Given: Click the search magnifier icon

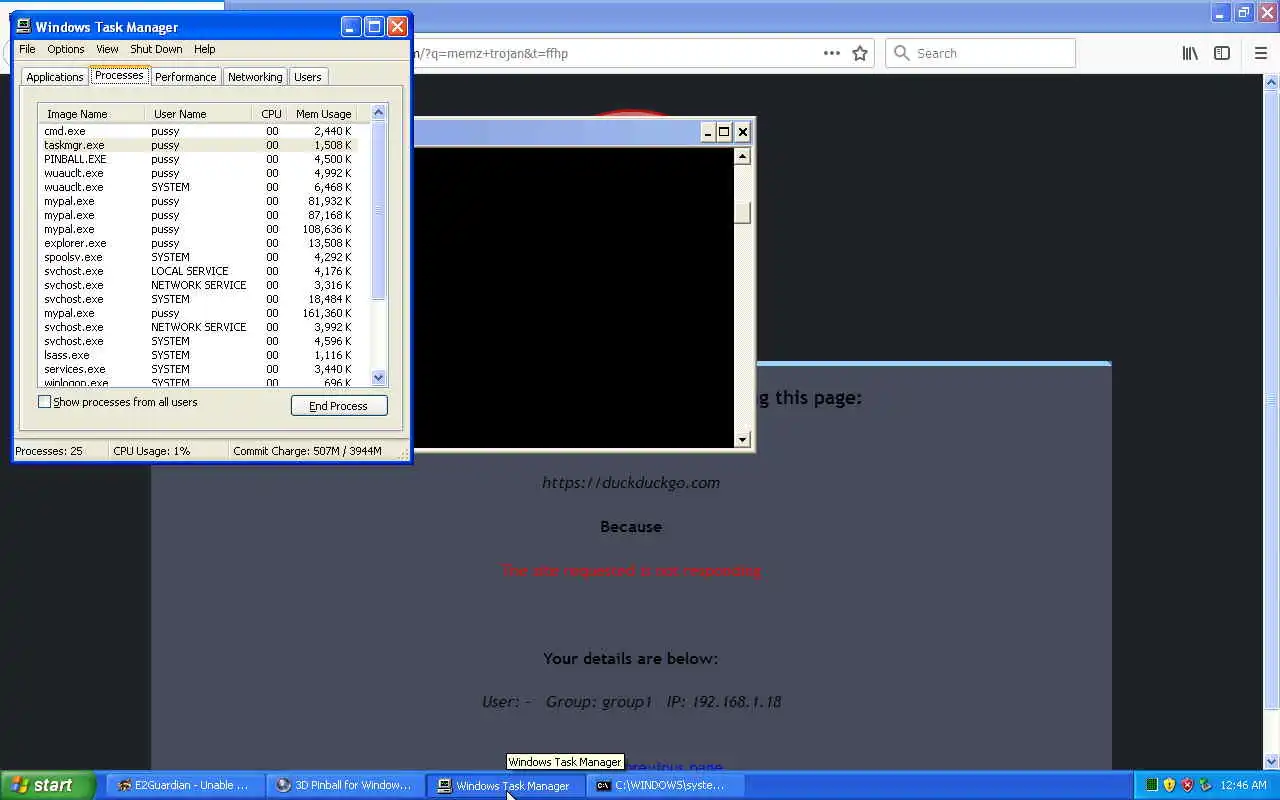Looking at the screenshot, I should click(902, 53).
